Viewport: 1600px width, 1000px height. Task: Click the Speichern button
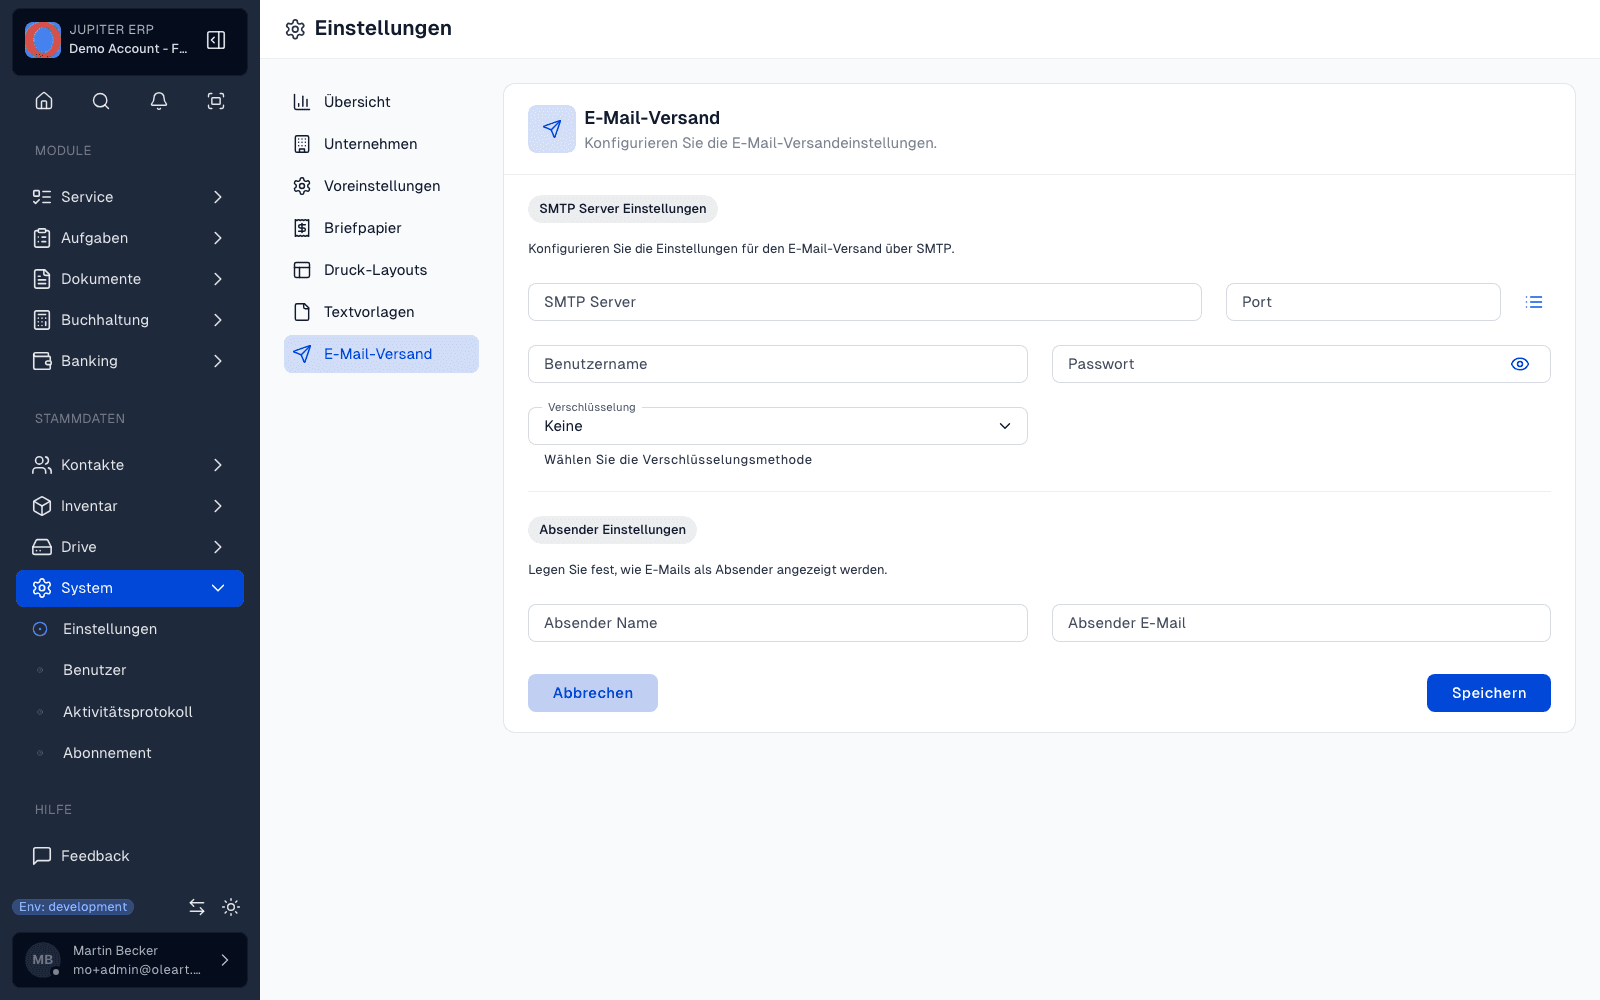click(x=1488, y=693)
